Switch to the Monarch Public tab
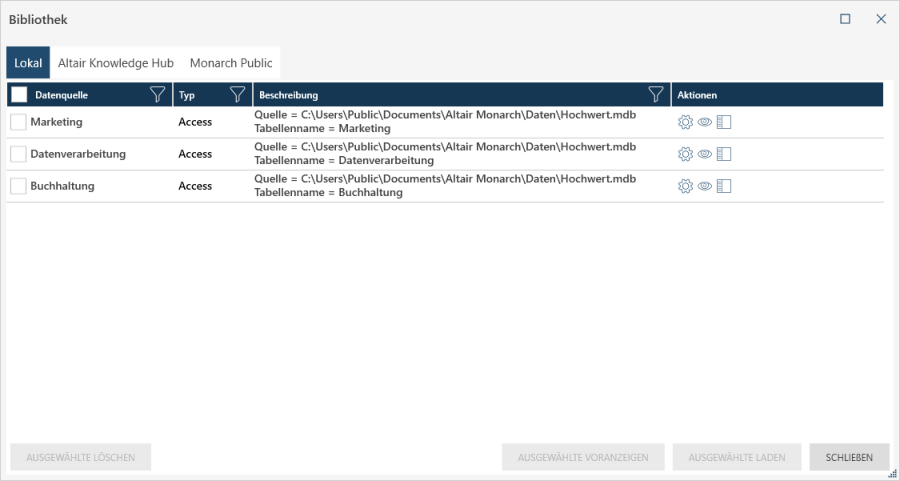 click(x=231, y=63)
